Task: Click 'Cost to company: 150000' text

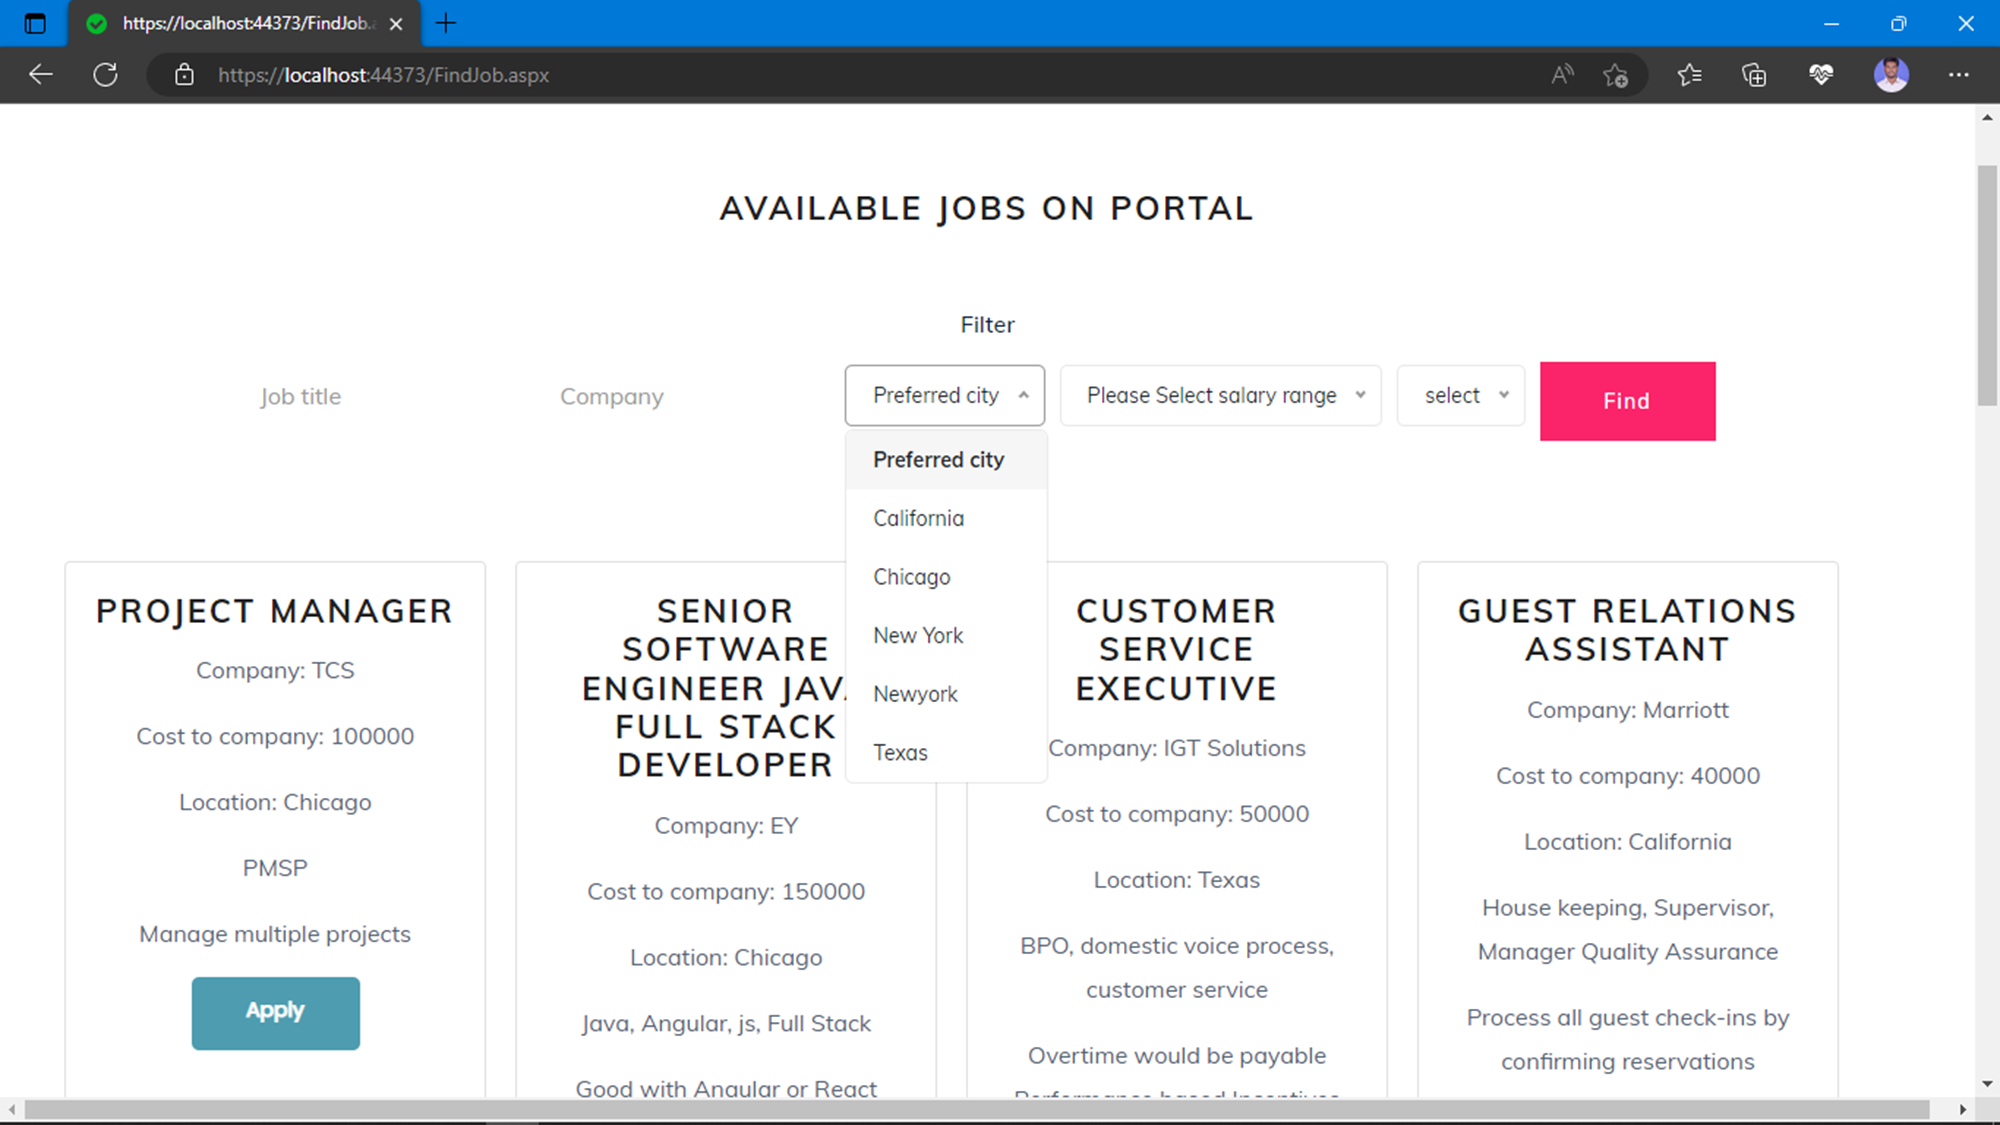Action: pos(726,892)
